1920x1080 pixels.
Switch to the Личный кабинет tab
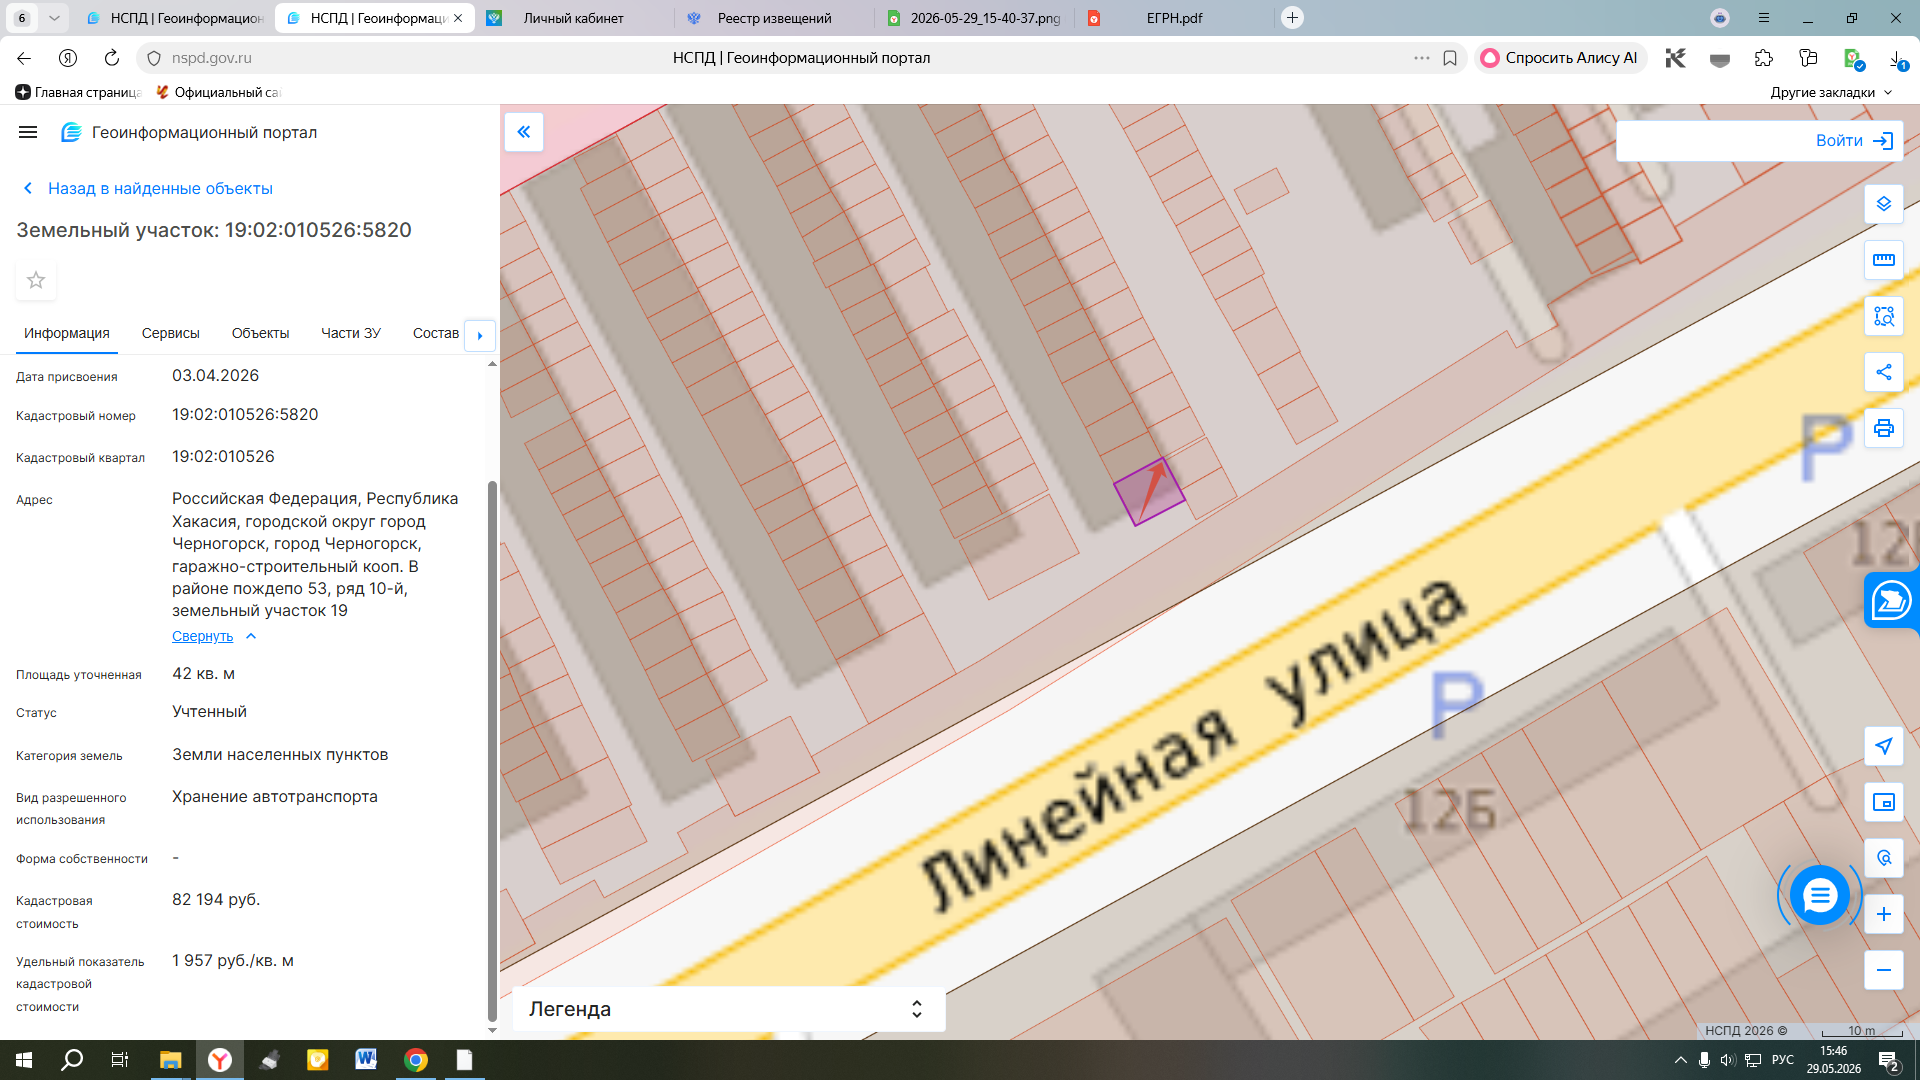(574, 18)
